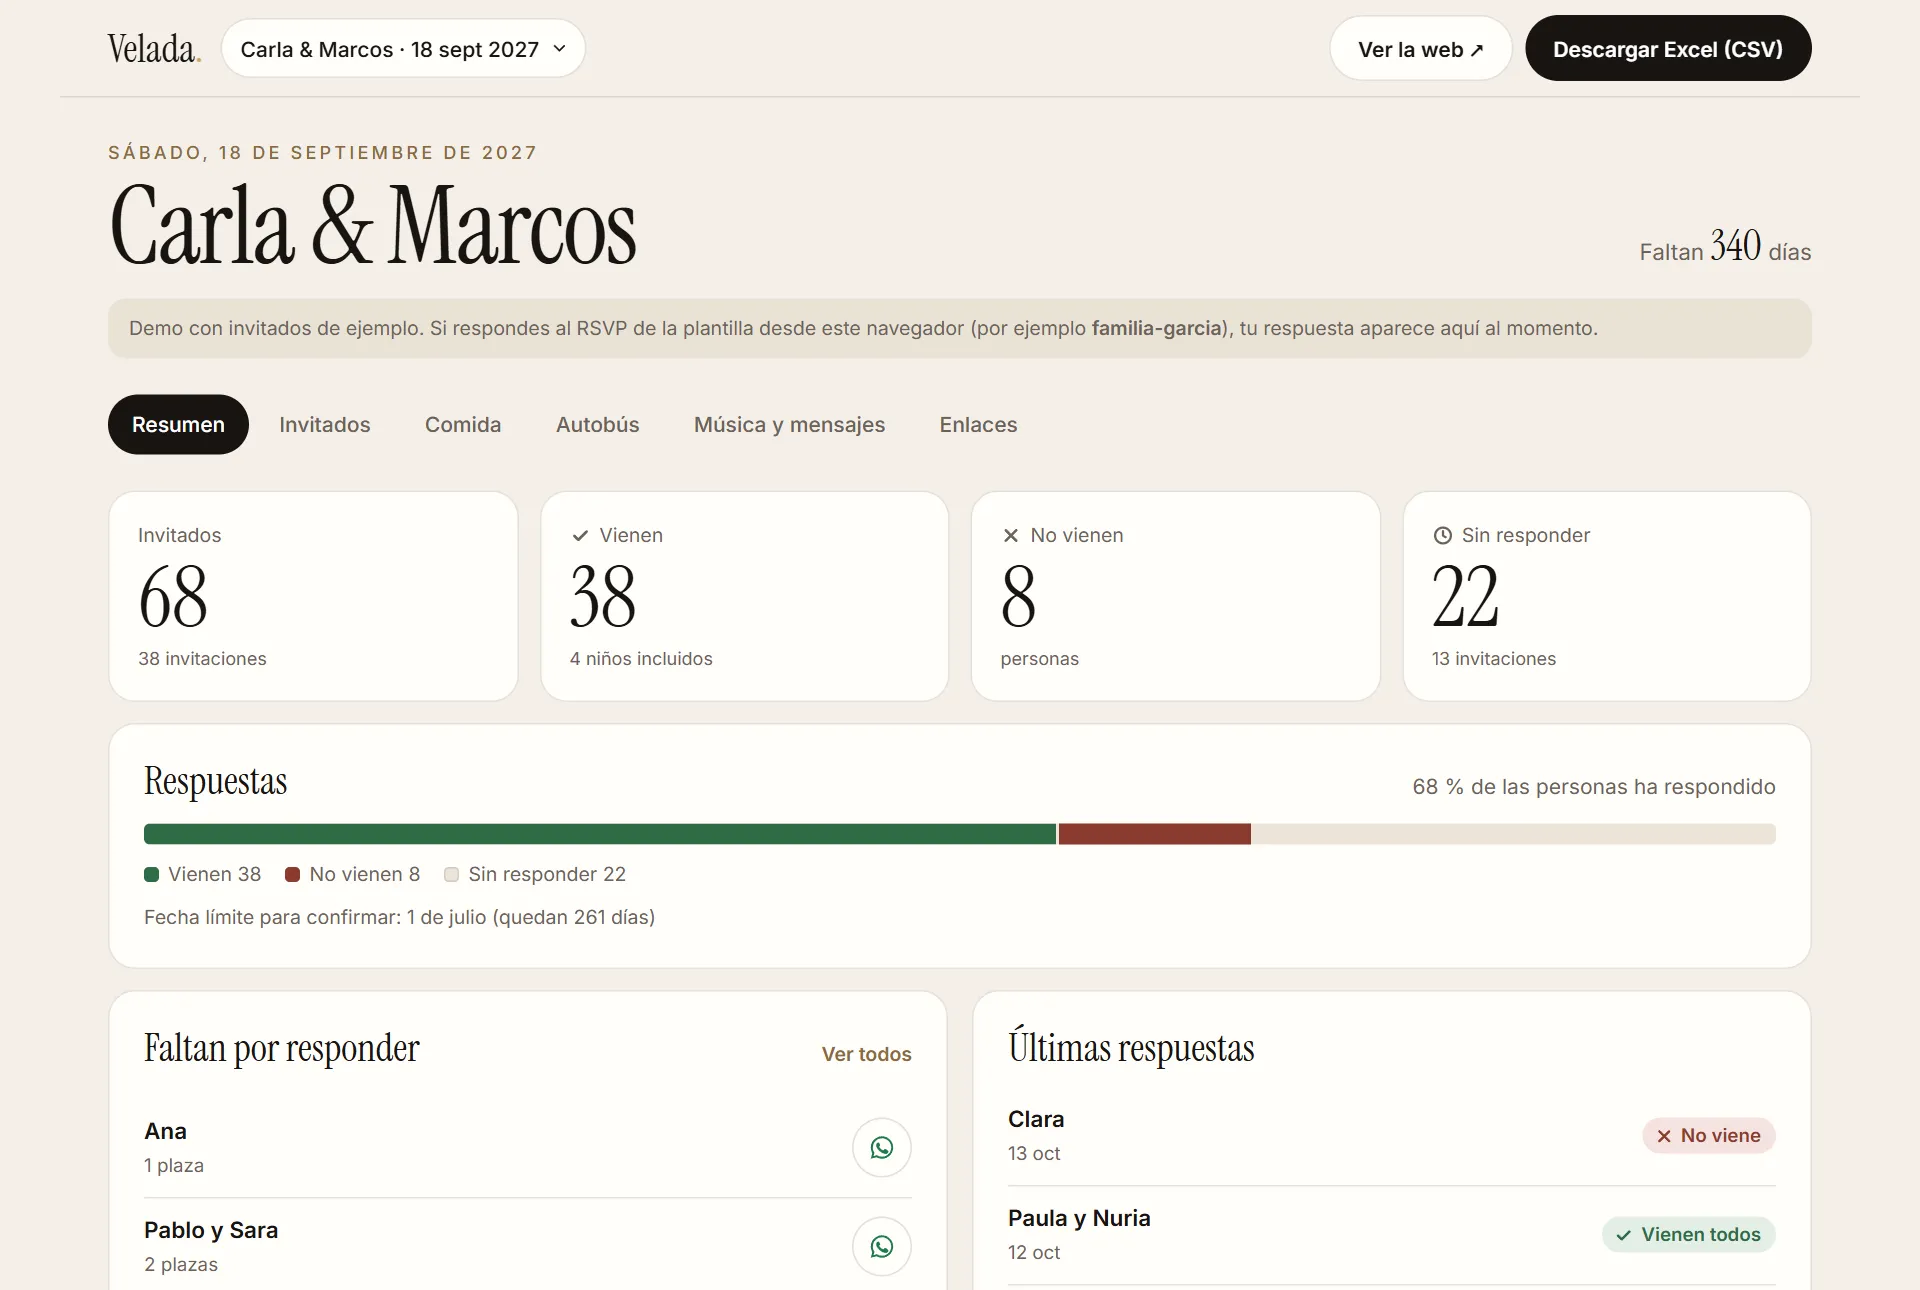
Task: Click the '68 % de las personas ha respondido' text
Action: (1594, 787)
